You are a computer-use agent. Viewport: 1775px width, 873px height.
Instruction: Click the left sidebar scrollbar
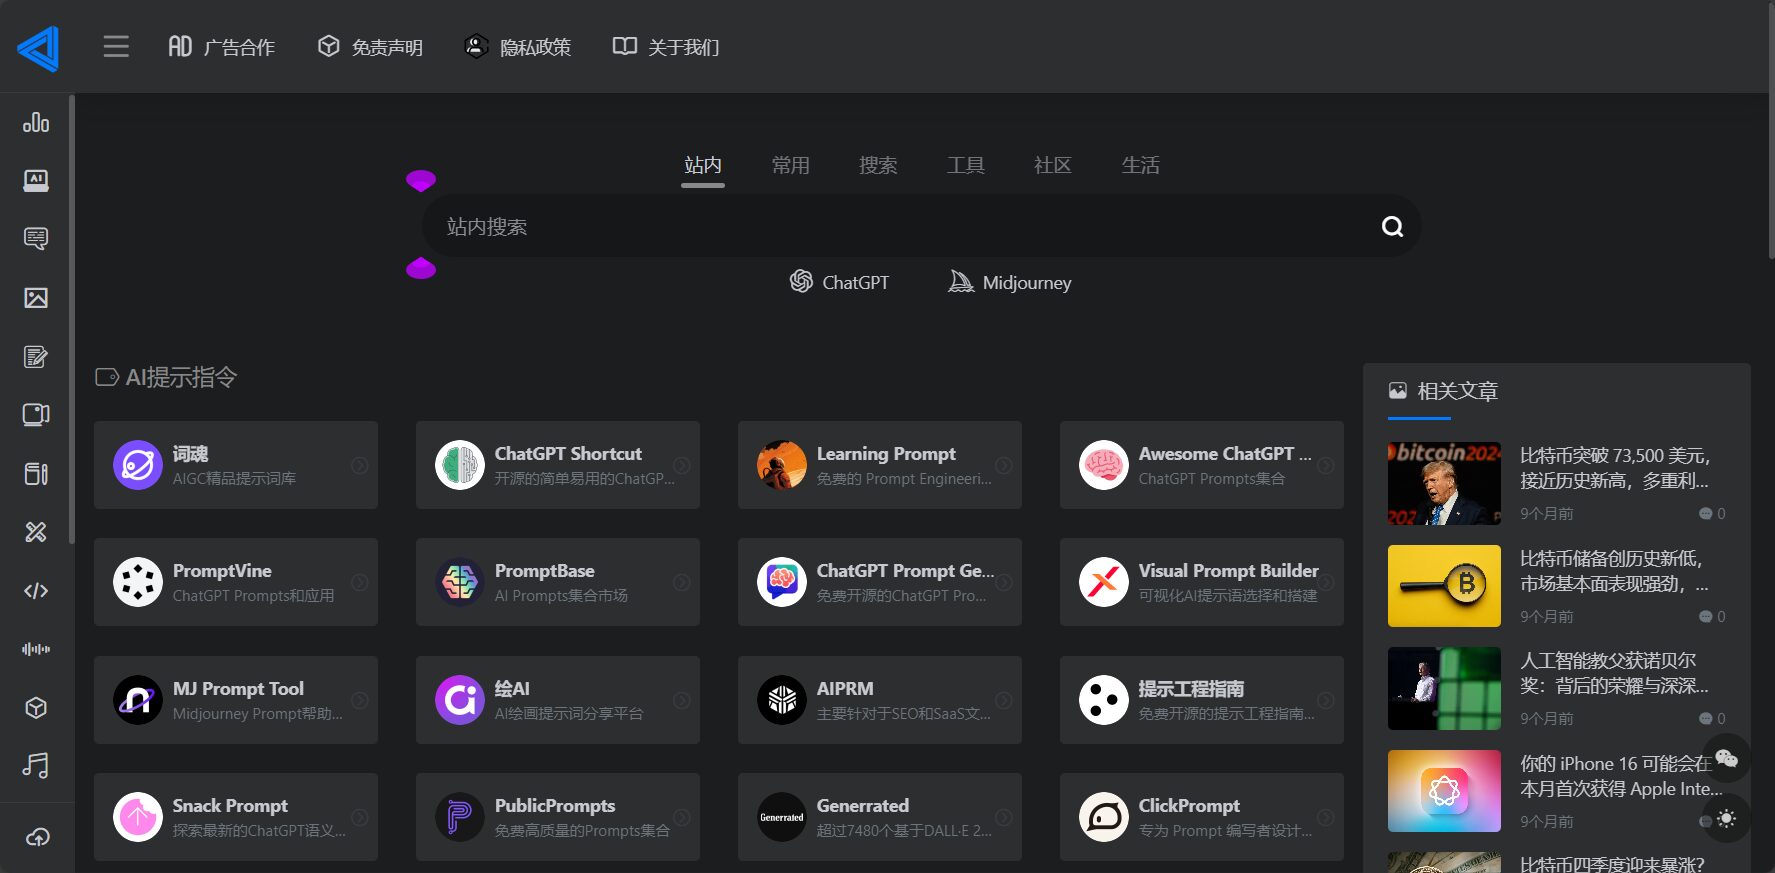pyautogui.click(x=72, y=320)
